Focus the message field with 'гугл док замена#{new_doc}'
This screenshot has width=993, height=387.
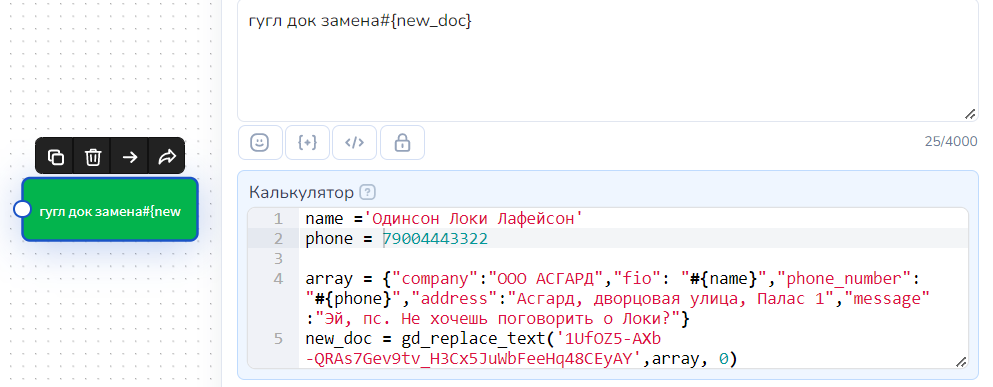coord(608,60)
